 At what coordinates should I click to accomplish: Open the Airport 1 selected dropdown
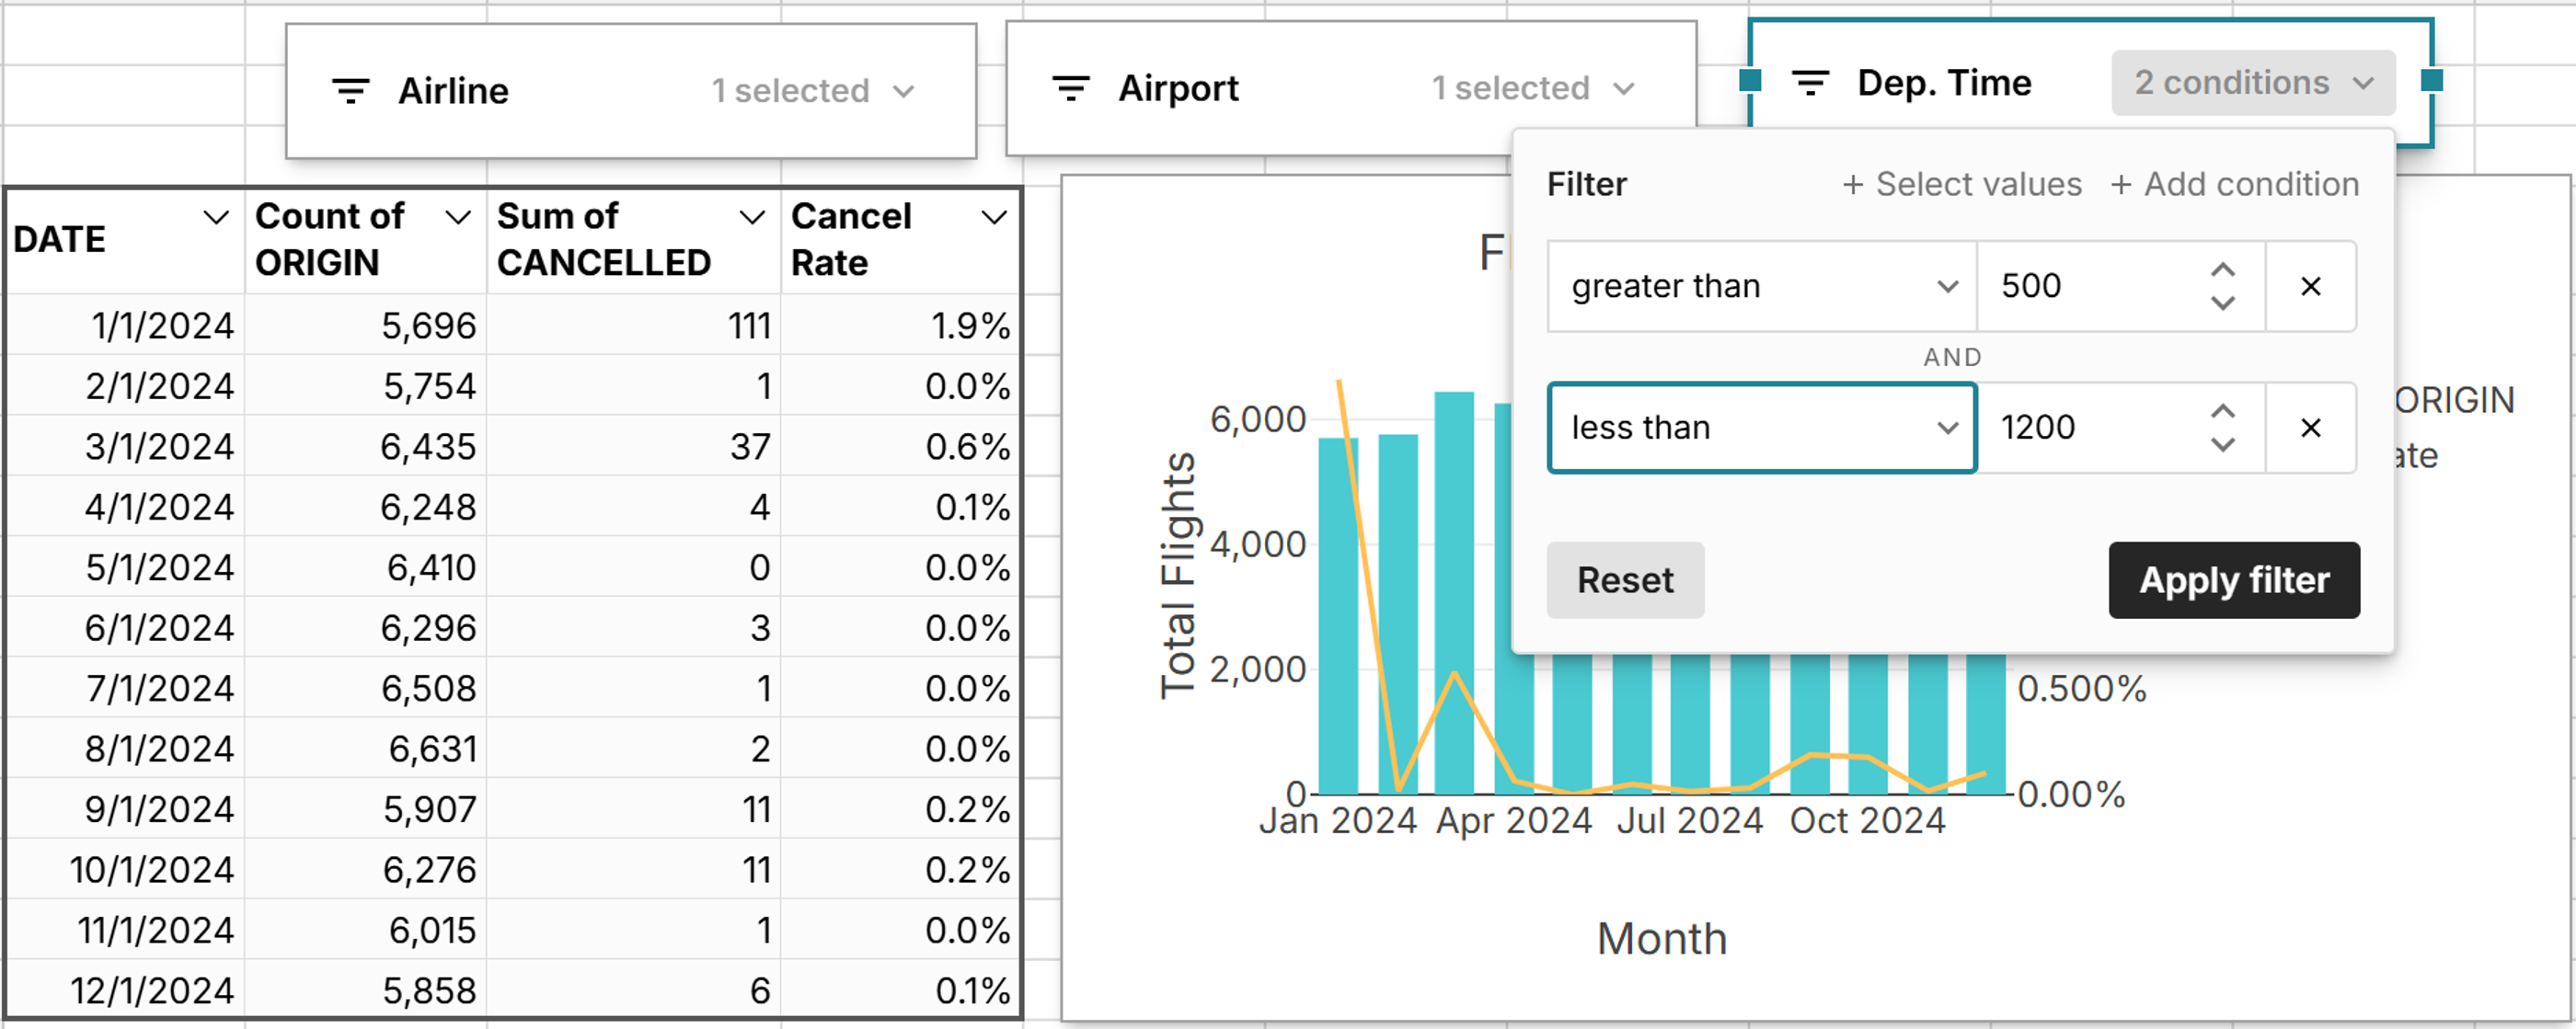(x=1532, y=88)
